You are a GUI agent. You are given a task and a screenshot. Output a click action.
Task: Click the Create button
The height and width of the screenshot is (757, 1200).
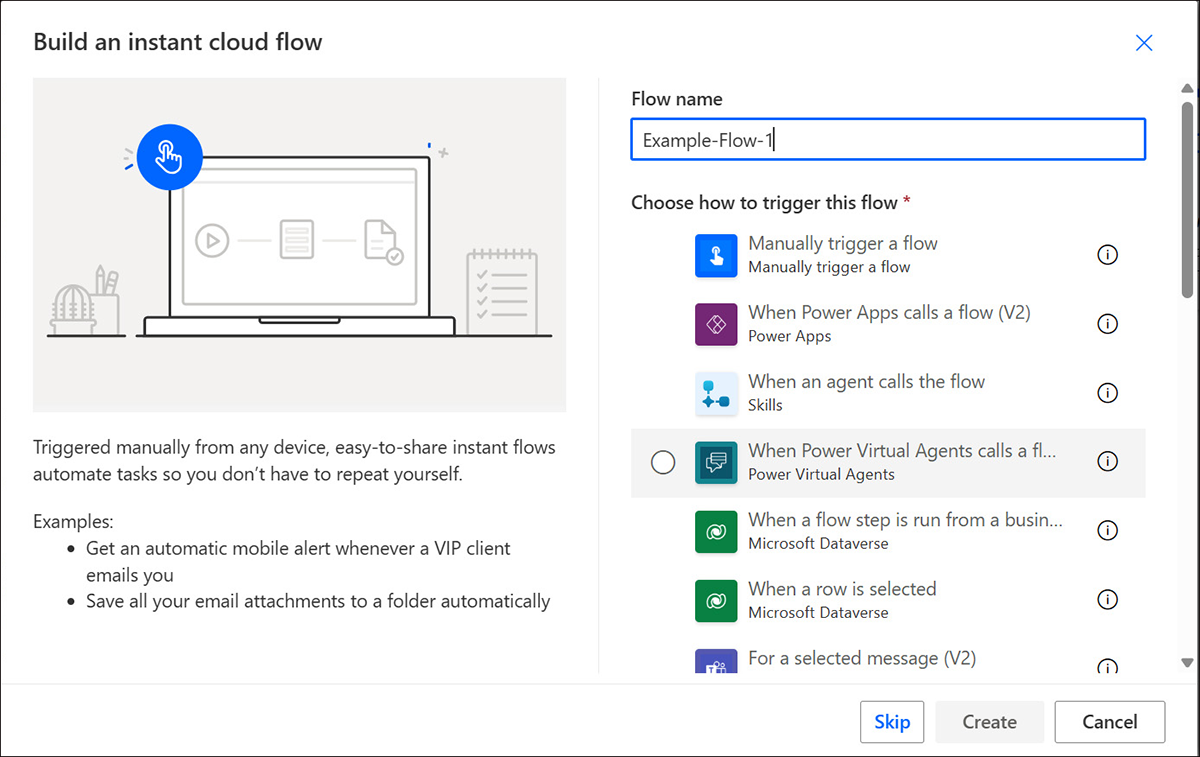989,721
